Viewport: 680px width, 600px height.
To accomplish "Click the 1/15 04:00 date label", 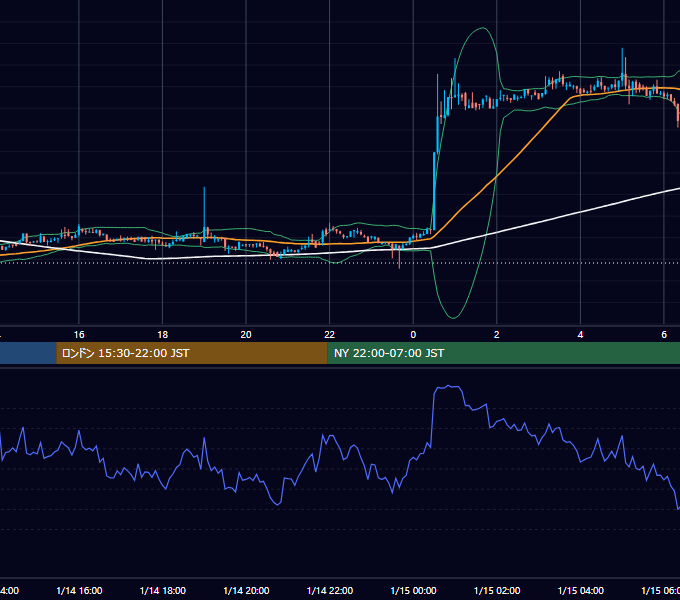I will [581, 591].
